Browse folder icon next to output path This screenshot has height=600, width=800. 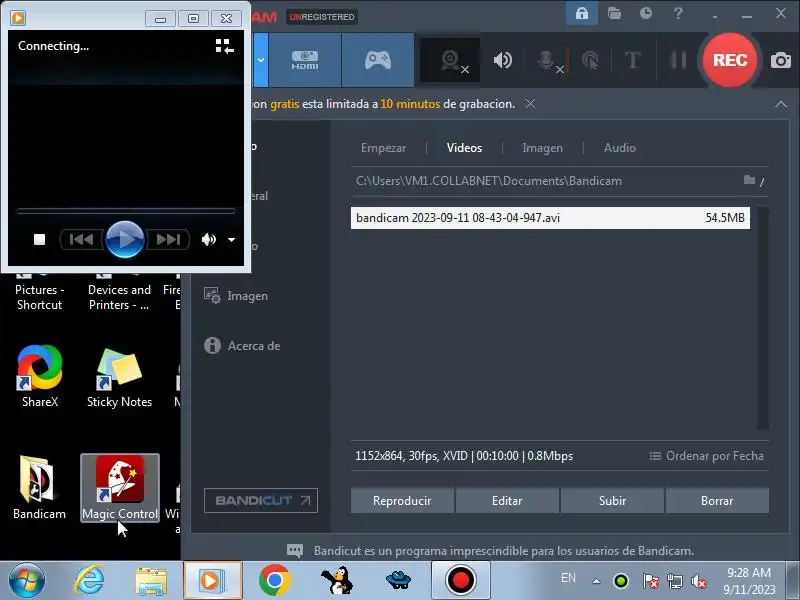[749, 180]
